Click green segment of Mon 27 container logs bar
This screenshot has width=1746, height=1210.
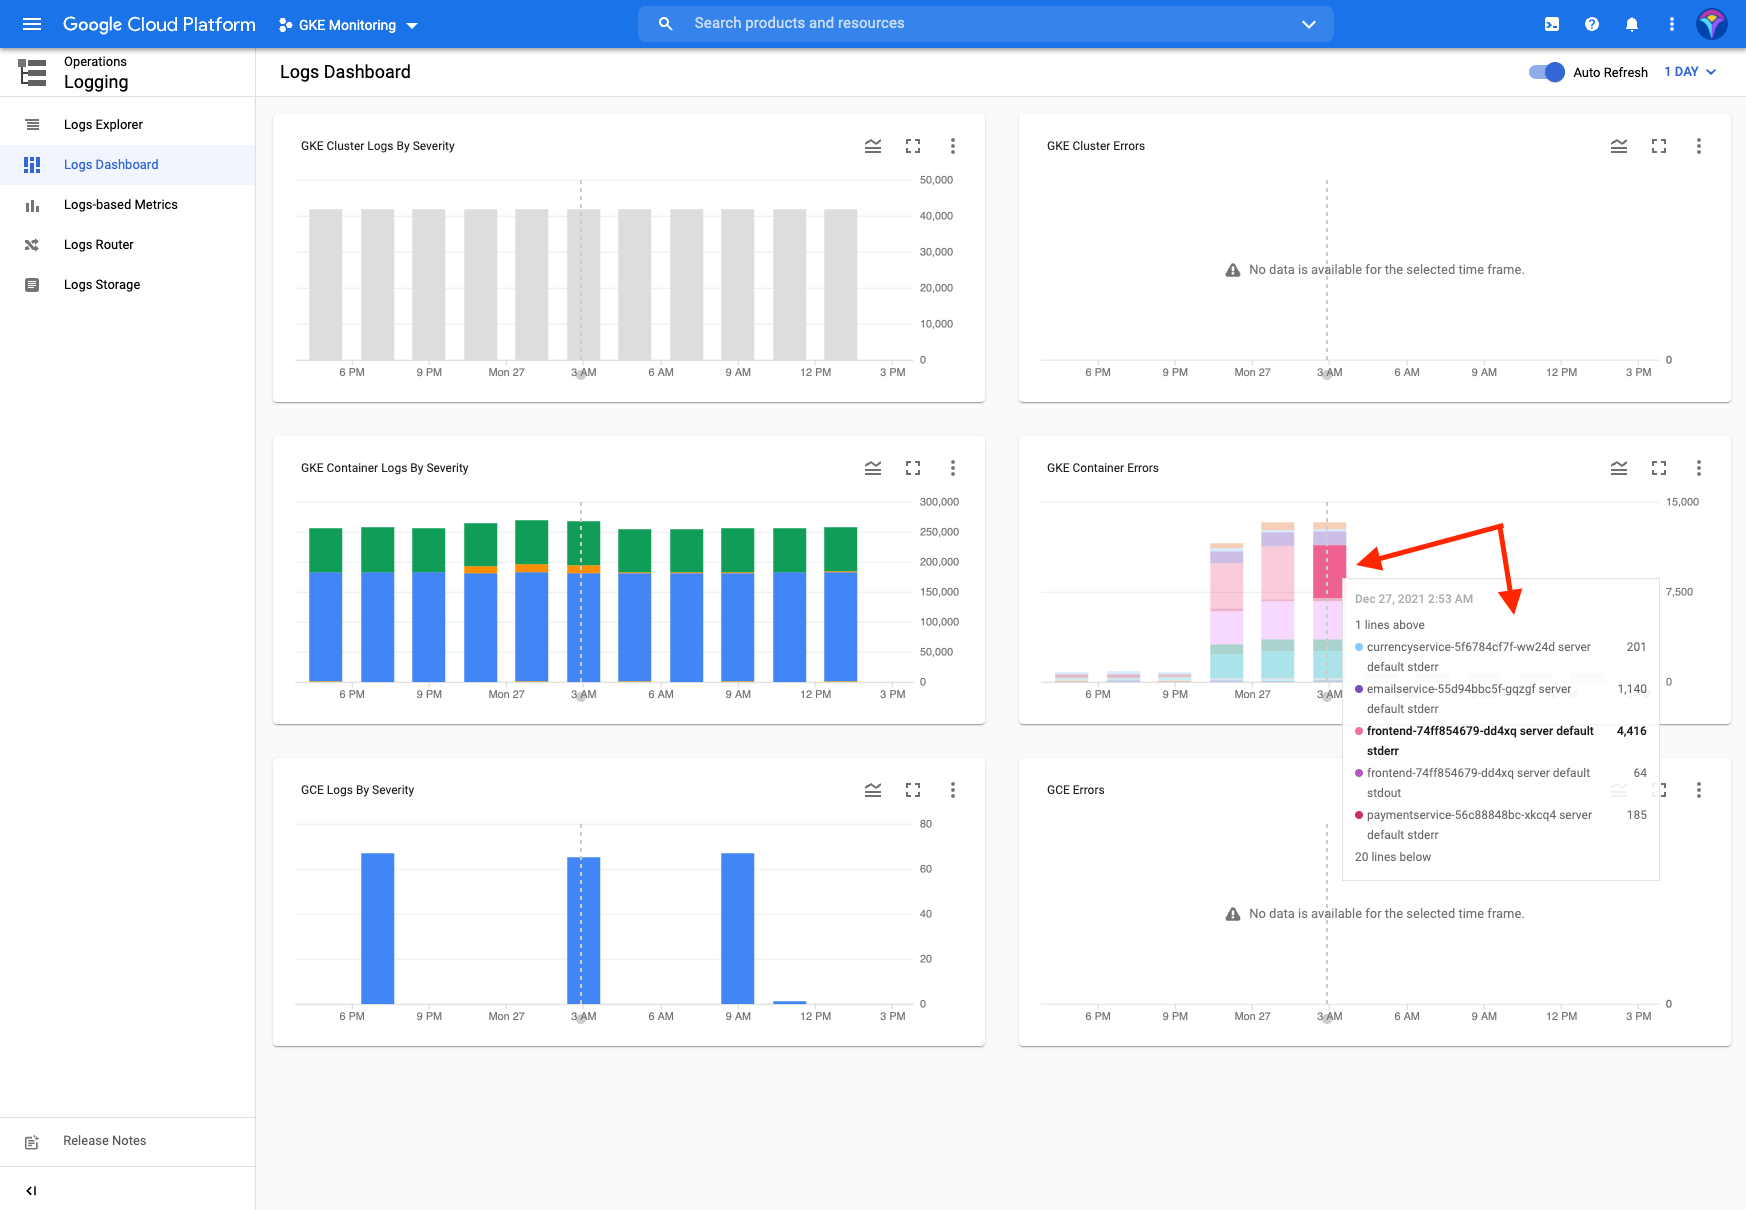point(531,542)
